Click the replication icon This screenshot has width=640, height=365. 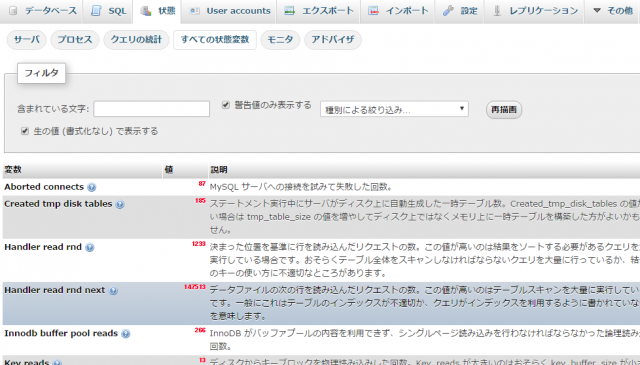tap(497, 11)
